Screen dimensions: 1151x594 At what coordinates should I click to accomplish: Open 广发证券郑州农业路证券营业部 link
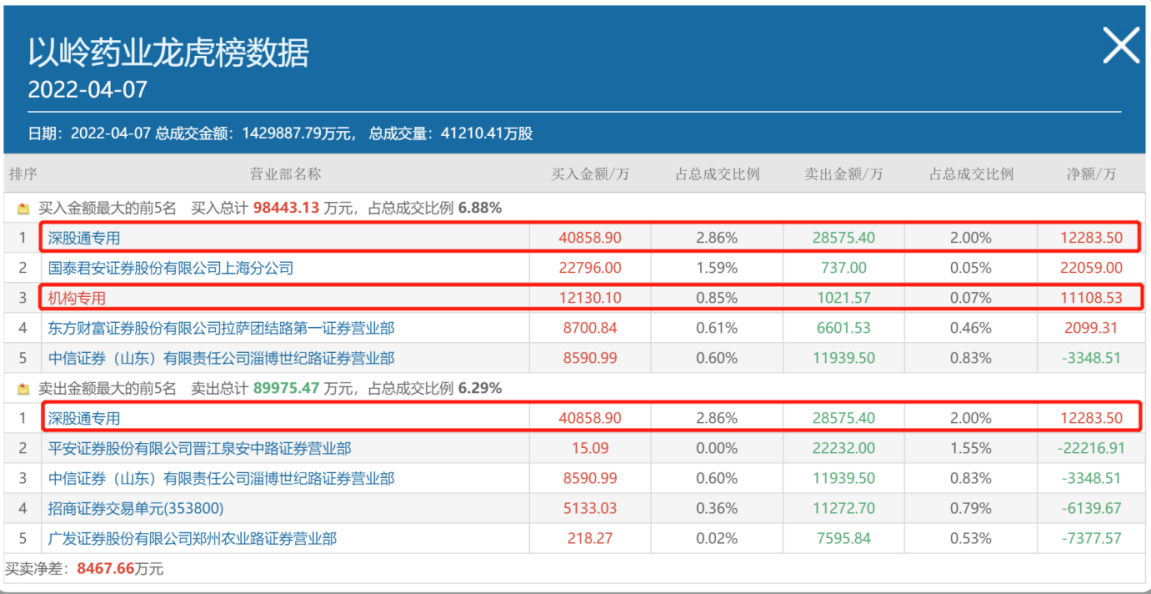coord(192,538)
